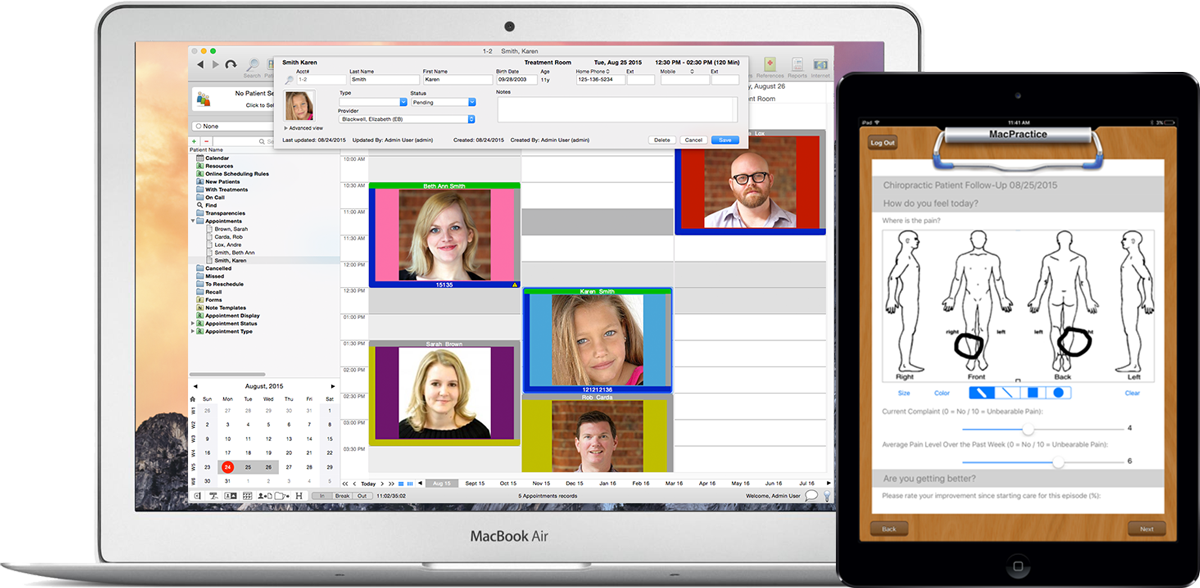
Task: Click the back navigation arrow in toolbar
Action: coord(198,65)
